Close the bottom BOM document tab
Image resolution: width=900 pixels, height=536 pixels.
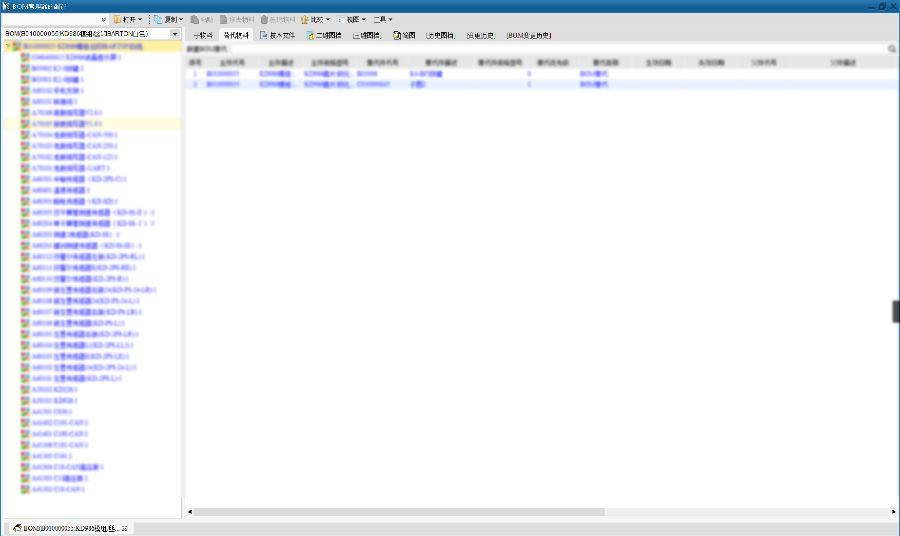click(x=125, y=528)
